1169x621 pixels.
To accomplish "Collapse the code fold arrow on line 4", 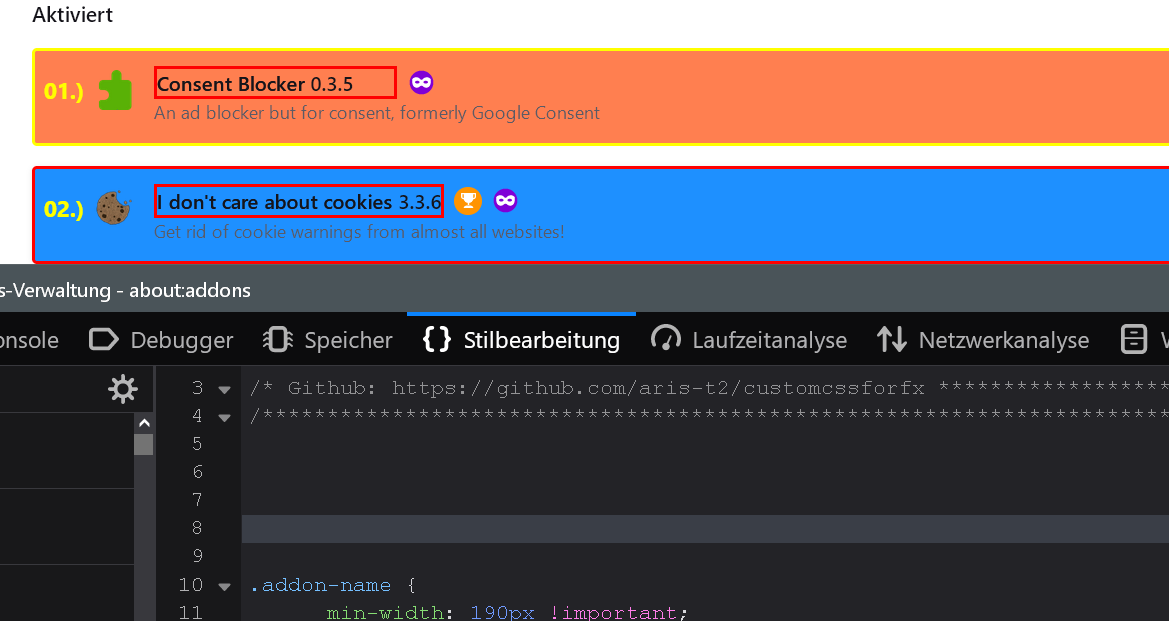I will 224,417.
